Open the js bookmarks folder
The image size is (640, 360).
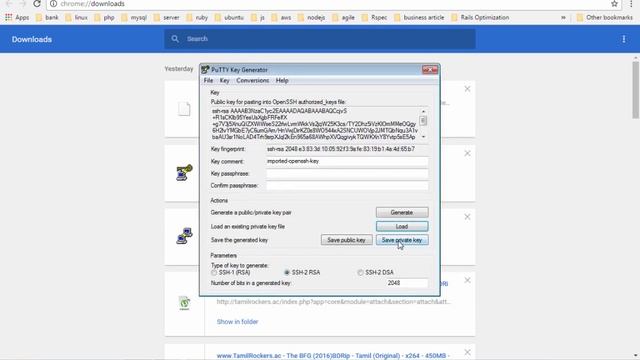[258, 18]
